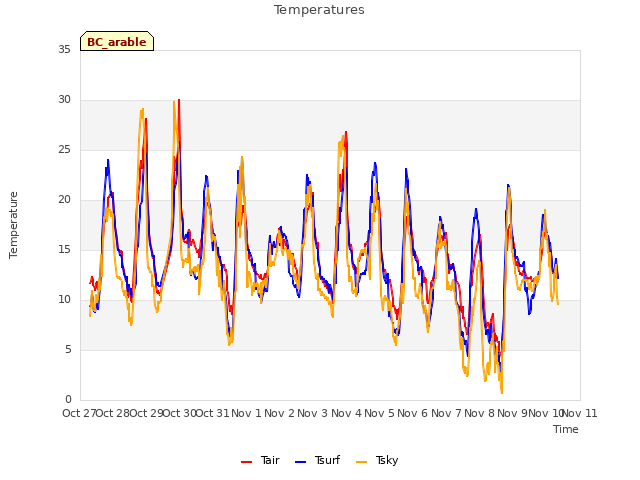
Task: Click the orange Tsky legend color marker
Action: coord(361,462)
